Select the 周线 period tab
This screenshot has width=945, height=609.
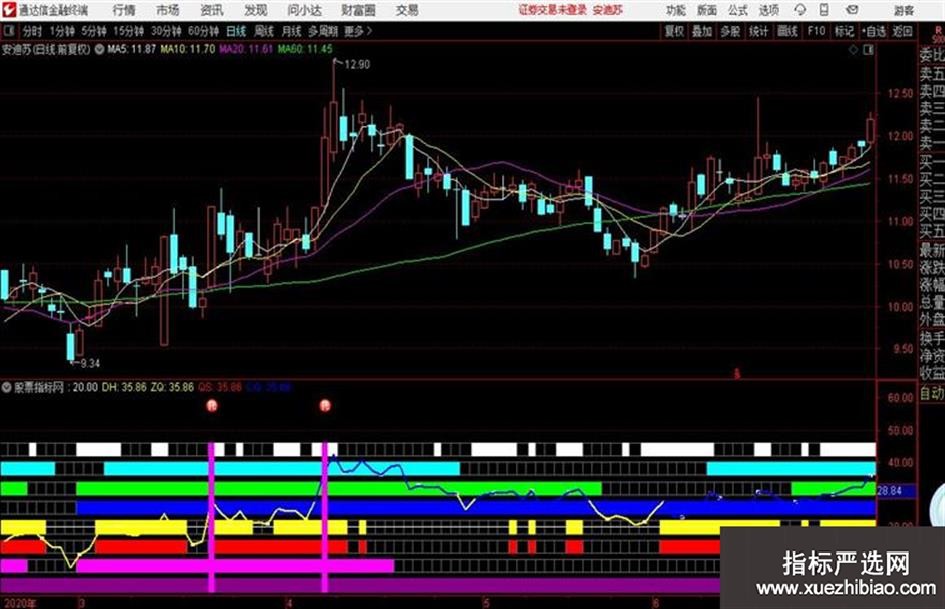263,31
